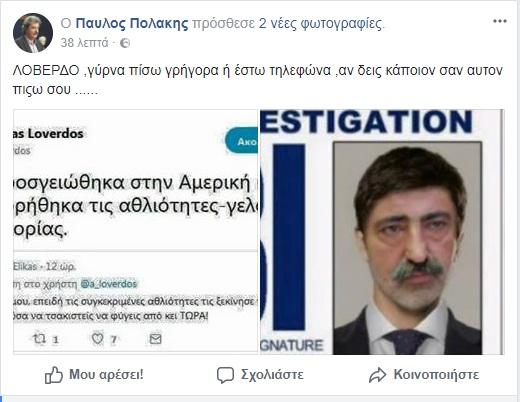
Task: Click the public audience globe icon
Action: (125, 43)
